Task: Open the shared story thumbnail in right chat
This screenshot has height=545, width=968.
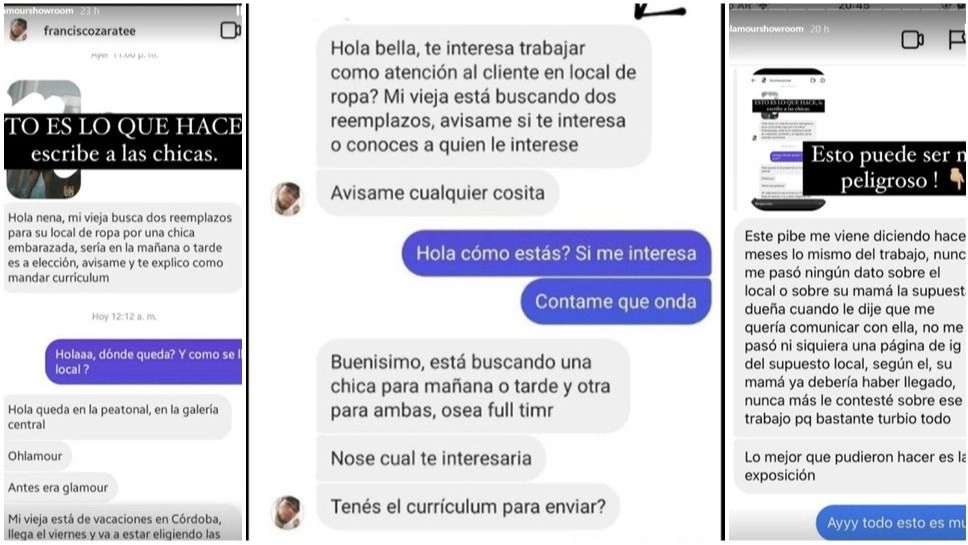Action: pos(788,139)
